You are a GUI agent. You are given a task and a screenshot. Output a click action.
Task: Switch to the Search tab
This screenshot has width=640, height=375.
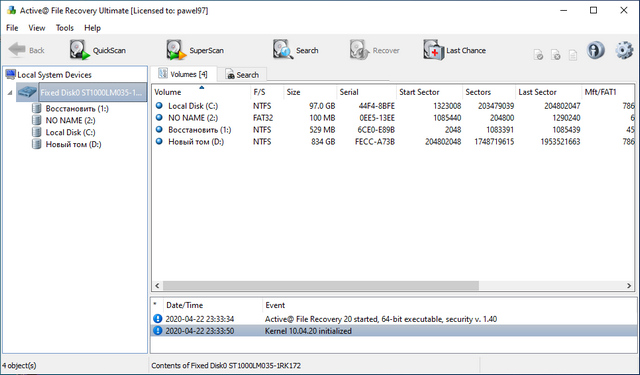(242, 75)
